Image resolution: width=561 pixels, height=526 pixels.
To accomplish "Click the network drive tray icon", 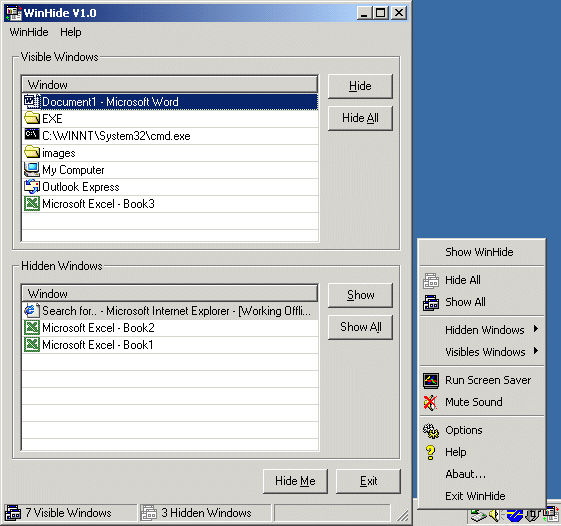I will (478, 516).
